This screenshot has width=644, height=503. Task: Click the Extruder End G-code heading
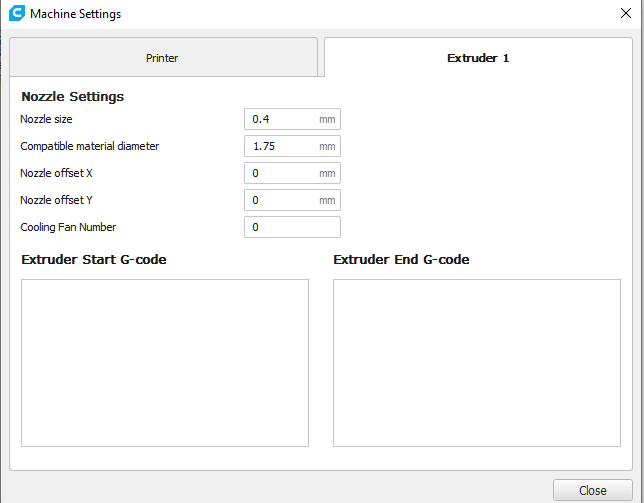(401, 260)
